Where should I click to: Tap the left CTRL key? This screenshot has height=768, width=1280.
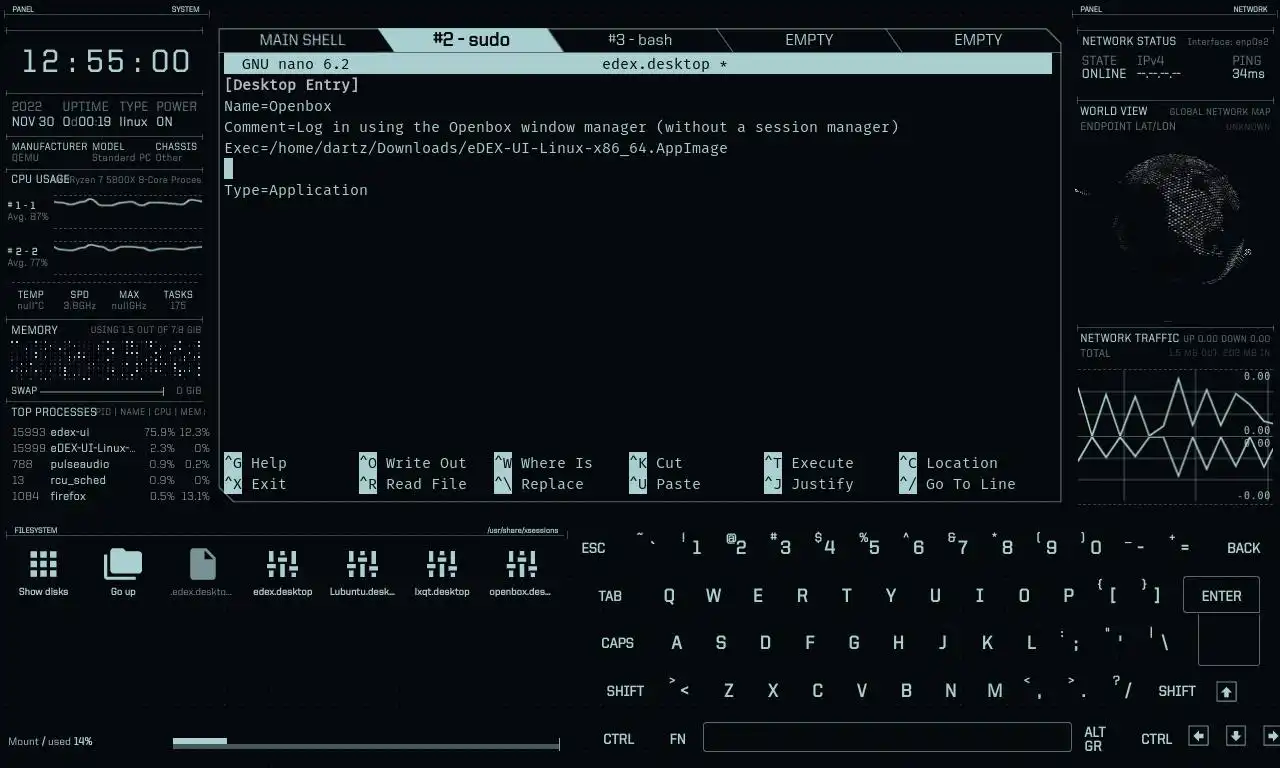(619, 739)
